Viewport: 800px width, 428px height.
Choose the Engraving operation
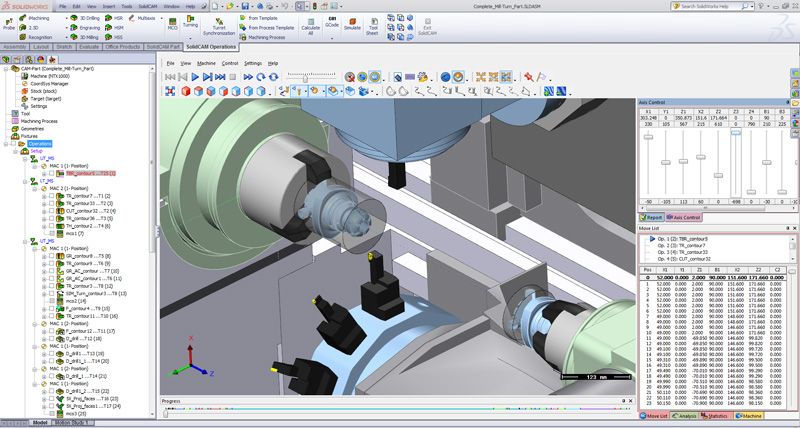coord(85,28)
